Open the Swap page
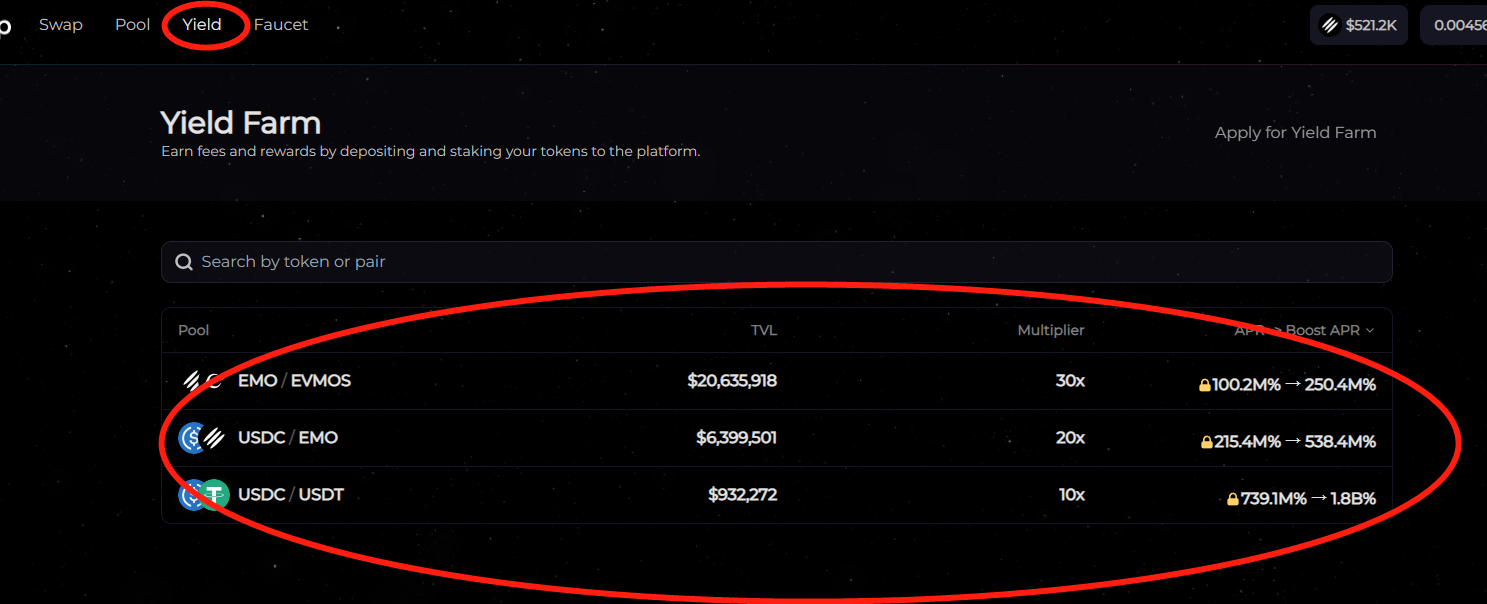 (x=61, y=24)
